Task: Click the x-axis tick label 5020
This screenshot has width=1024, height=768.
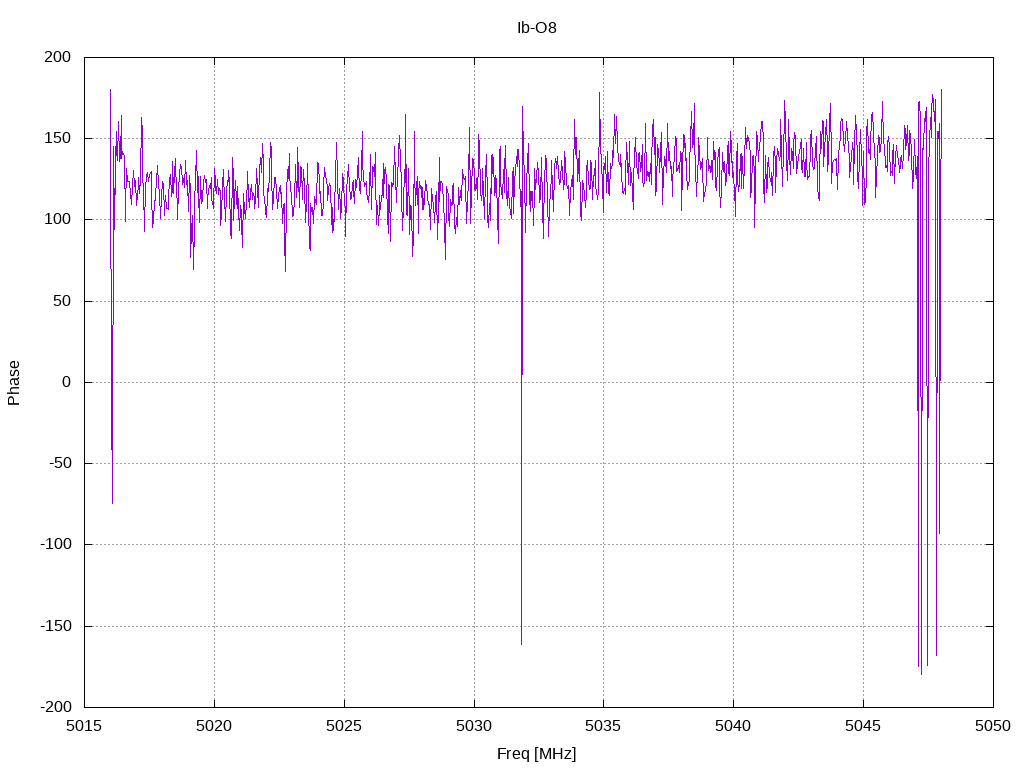Action: [x=214, y=726]
